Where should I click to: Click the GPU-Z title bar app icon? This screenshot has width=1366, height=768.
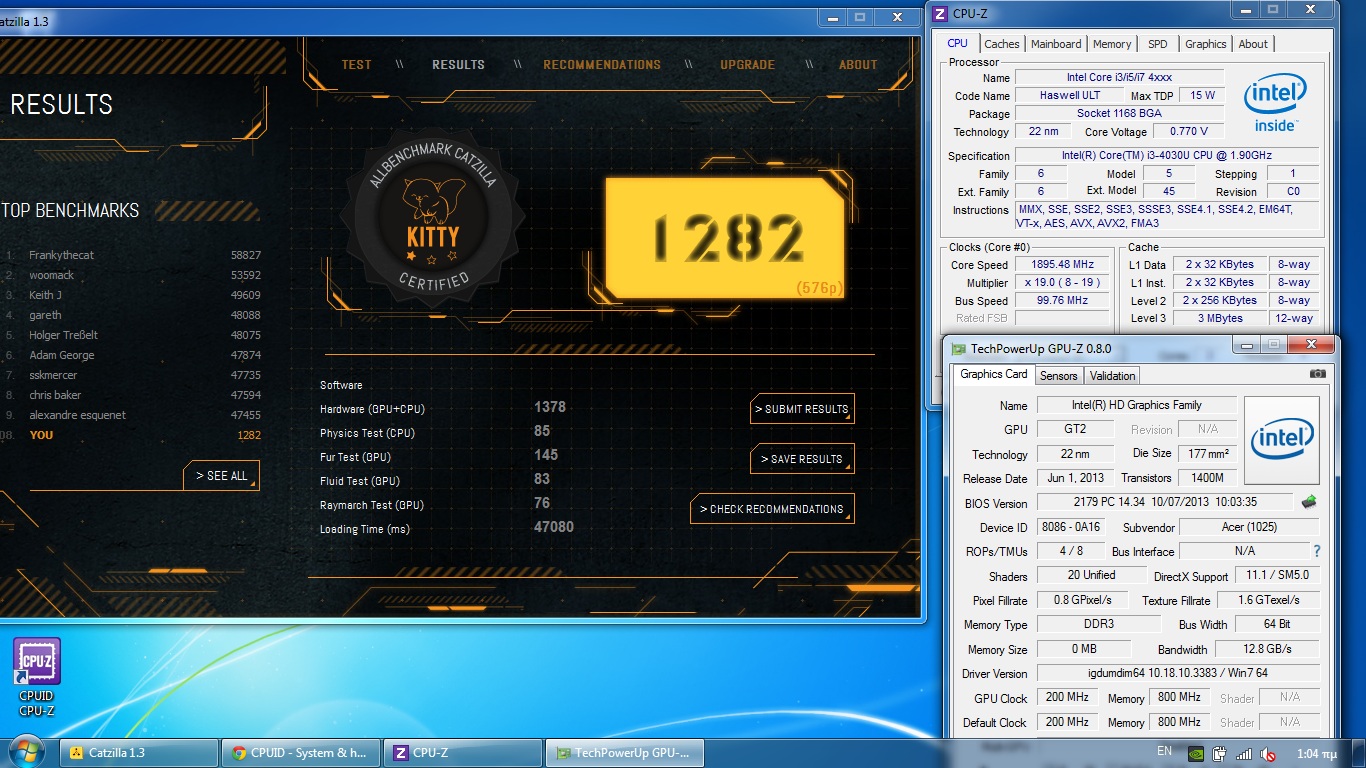pyautogui.click(x=959, y=349)
